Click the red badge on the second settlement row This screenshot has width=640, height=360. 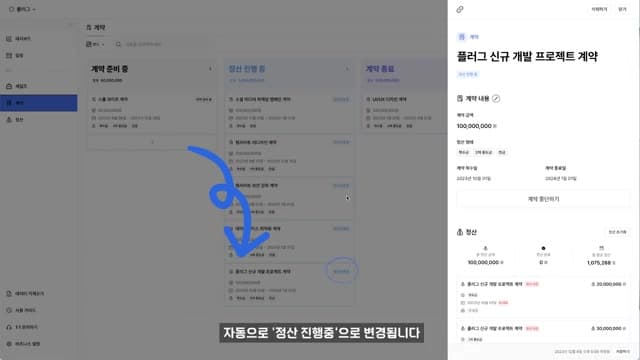click(532, 329)
